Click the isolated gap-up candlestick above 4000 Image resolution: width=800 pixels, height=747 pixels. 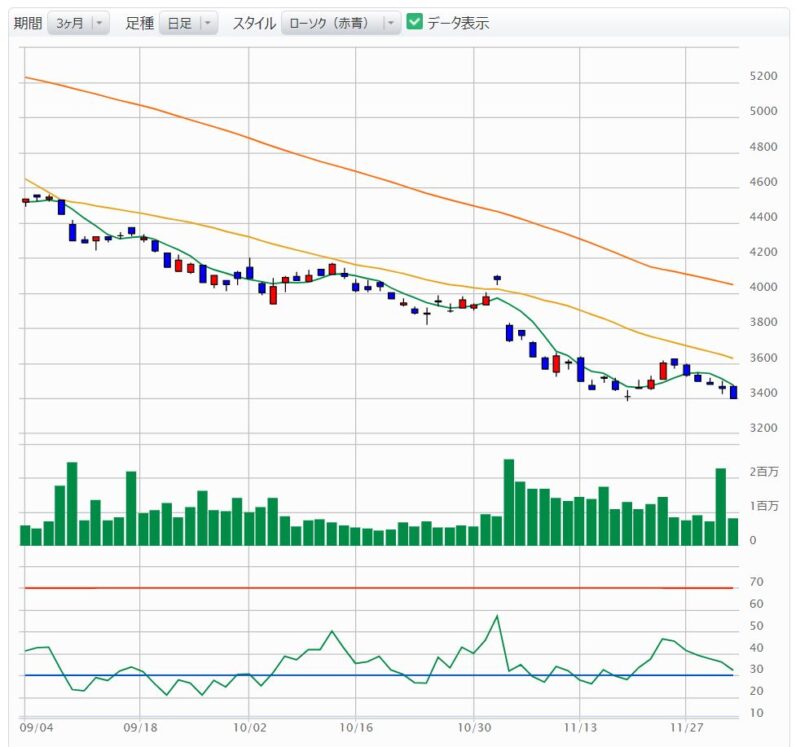tap(497, 279)
